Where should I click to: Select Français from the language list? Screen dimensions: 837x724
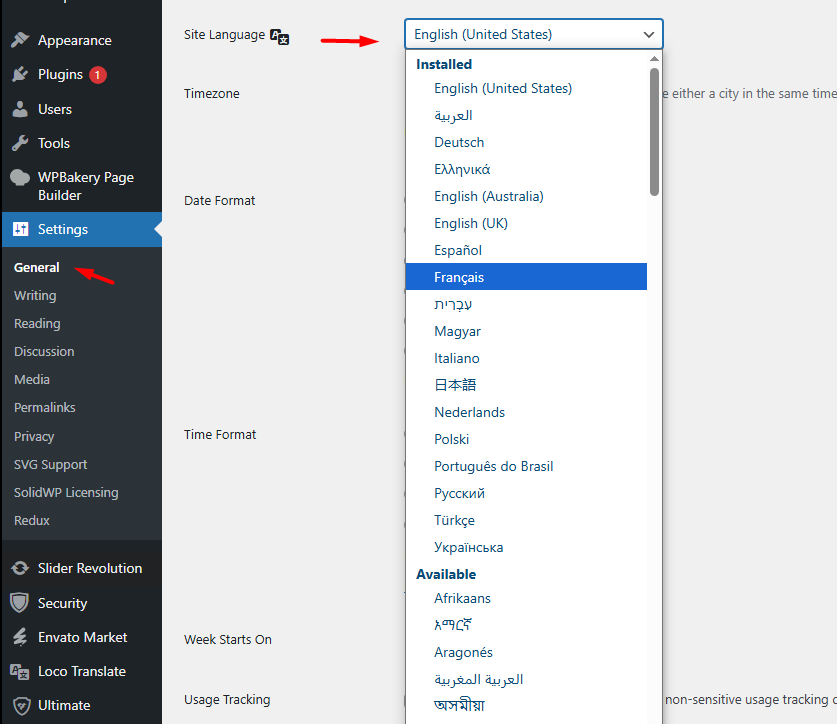tap(459, 277)
